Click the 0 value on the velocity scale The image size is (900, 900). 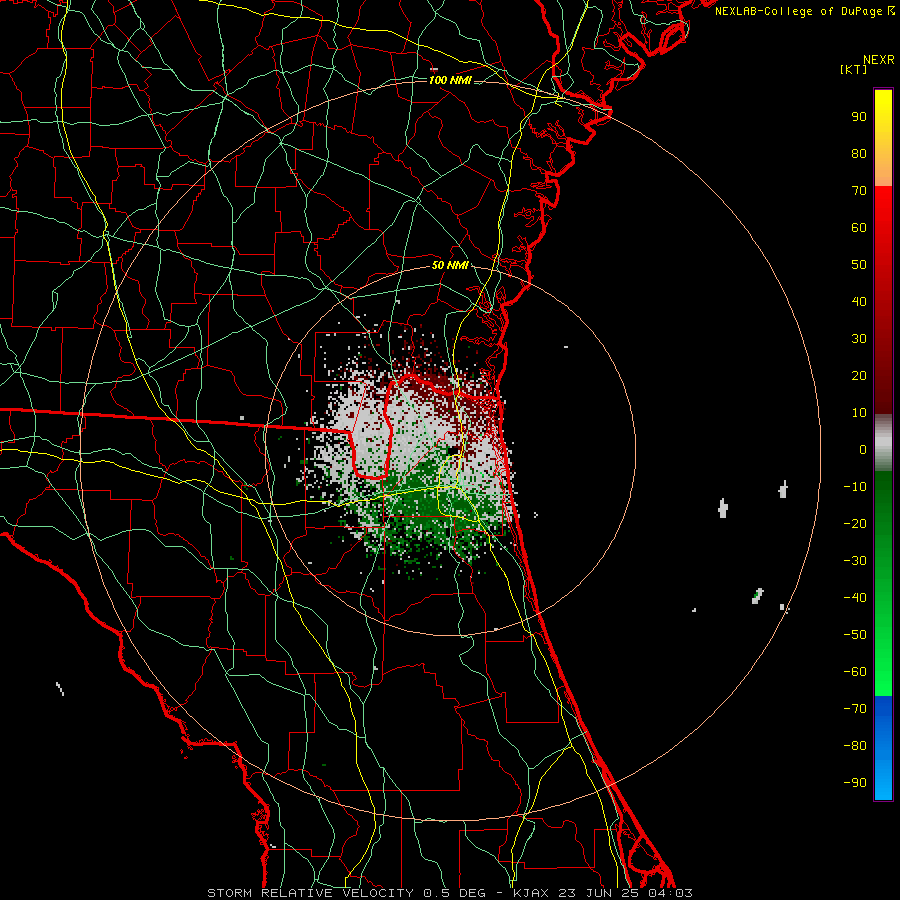pos(863,450)
